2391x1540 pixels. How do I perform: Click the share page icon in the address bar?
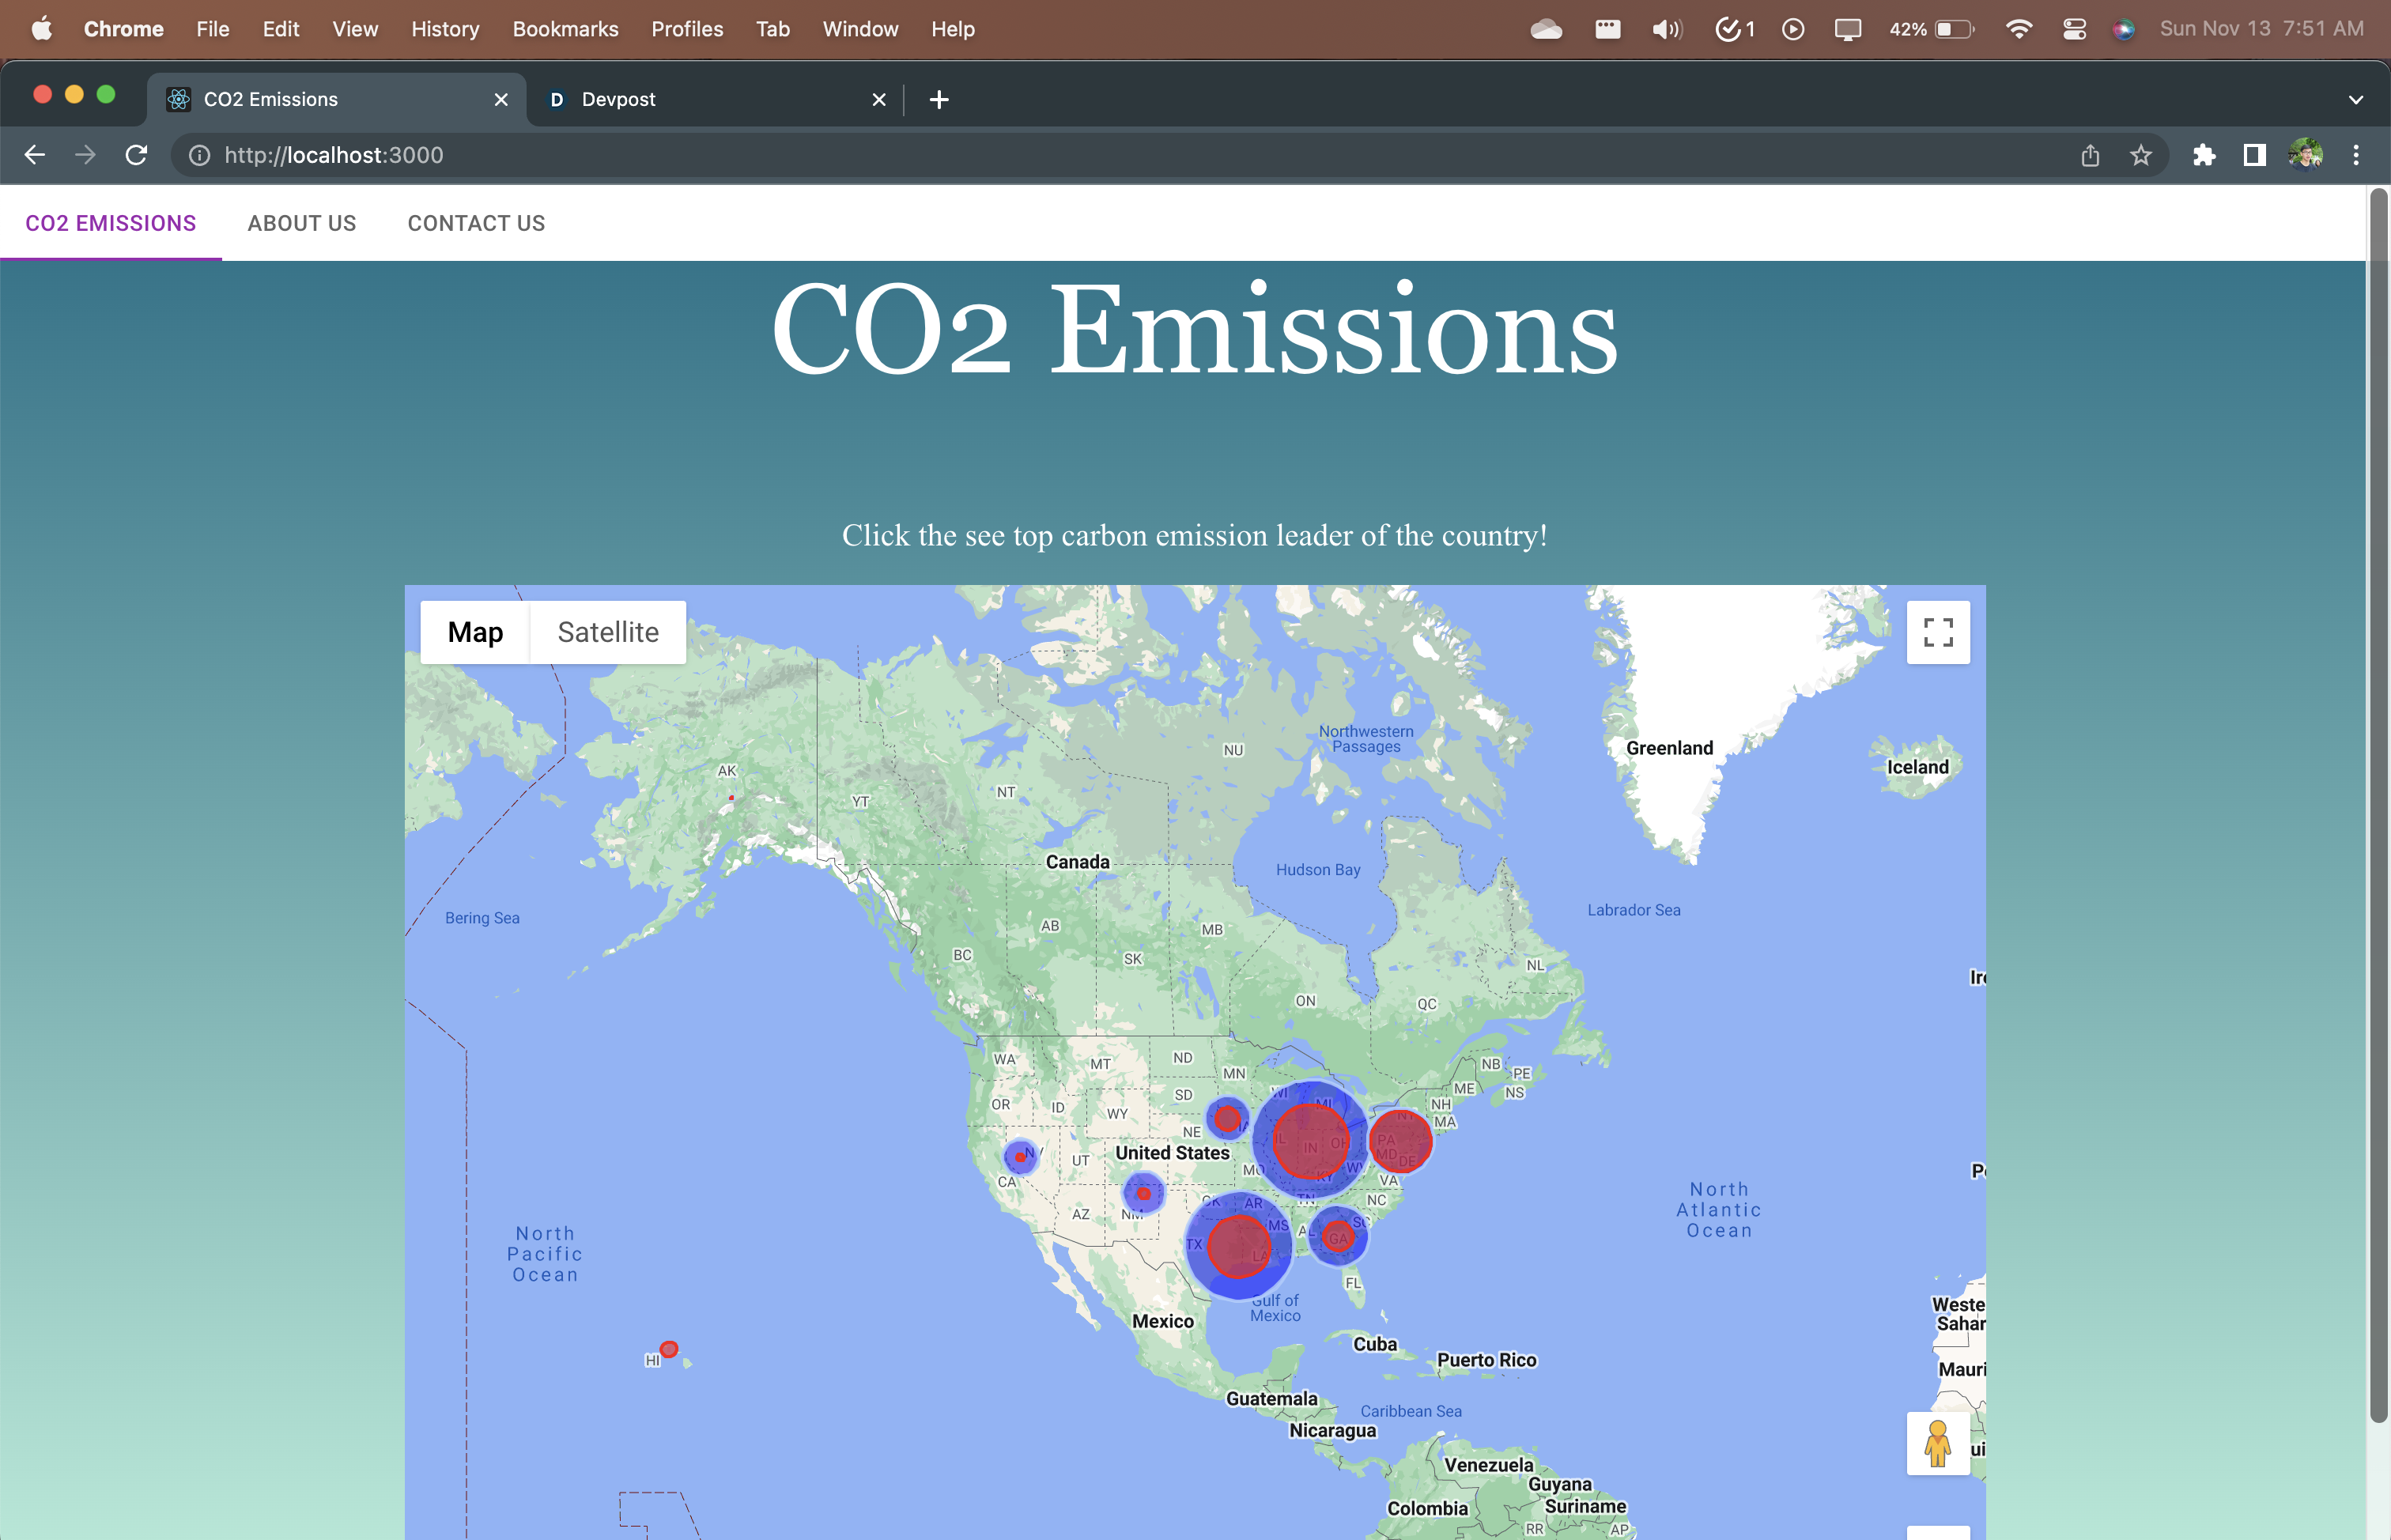2090,155
